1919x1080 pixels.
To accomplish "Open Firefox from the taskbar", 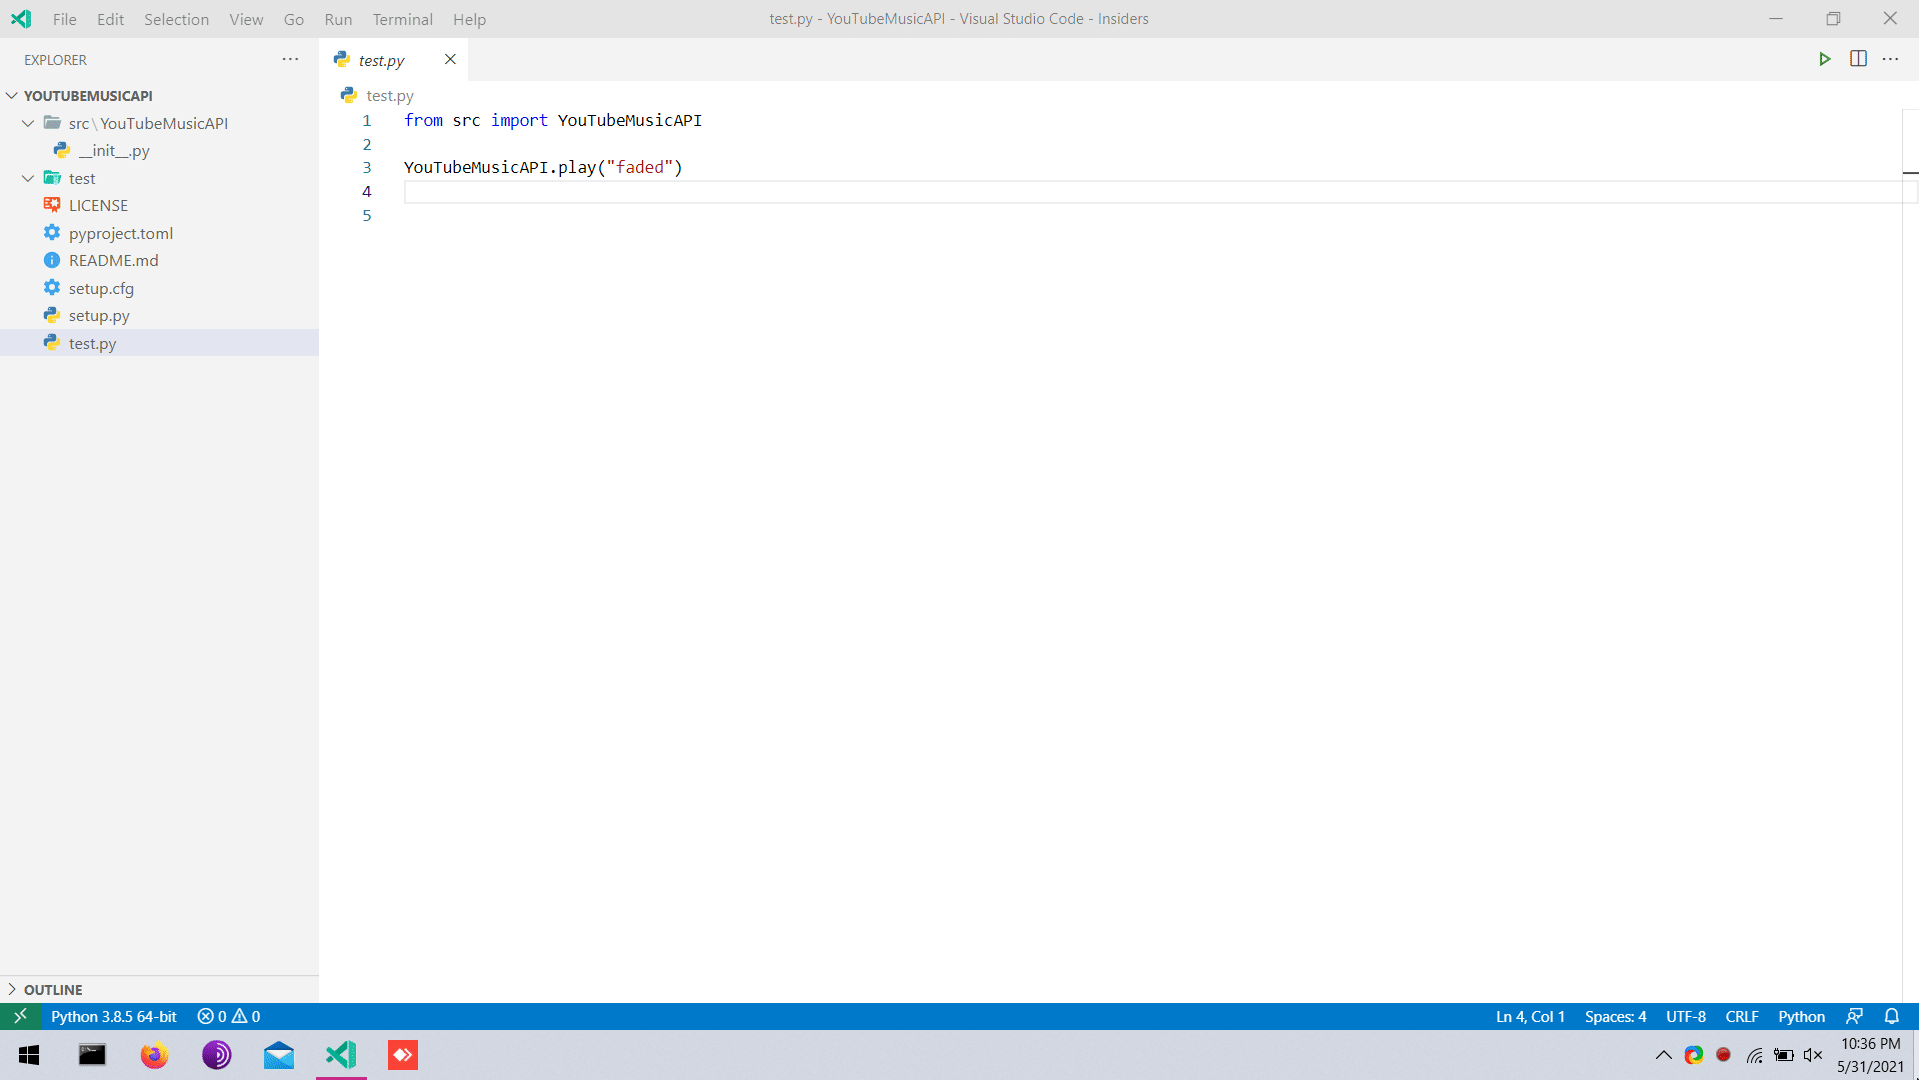I will [154, 1055].
